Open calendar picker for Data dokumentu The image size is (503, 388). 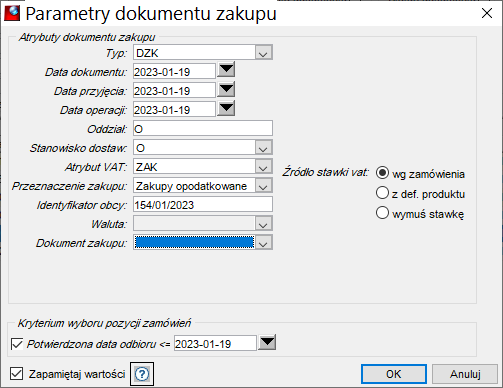click(226, 70)
